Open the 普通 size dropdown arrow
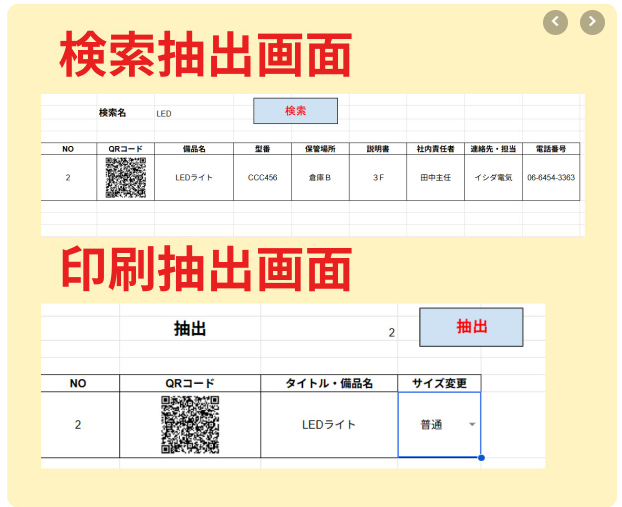The width and height of the screenshot is (622, 507). coord(472,424)
